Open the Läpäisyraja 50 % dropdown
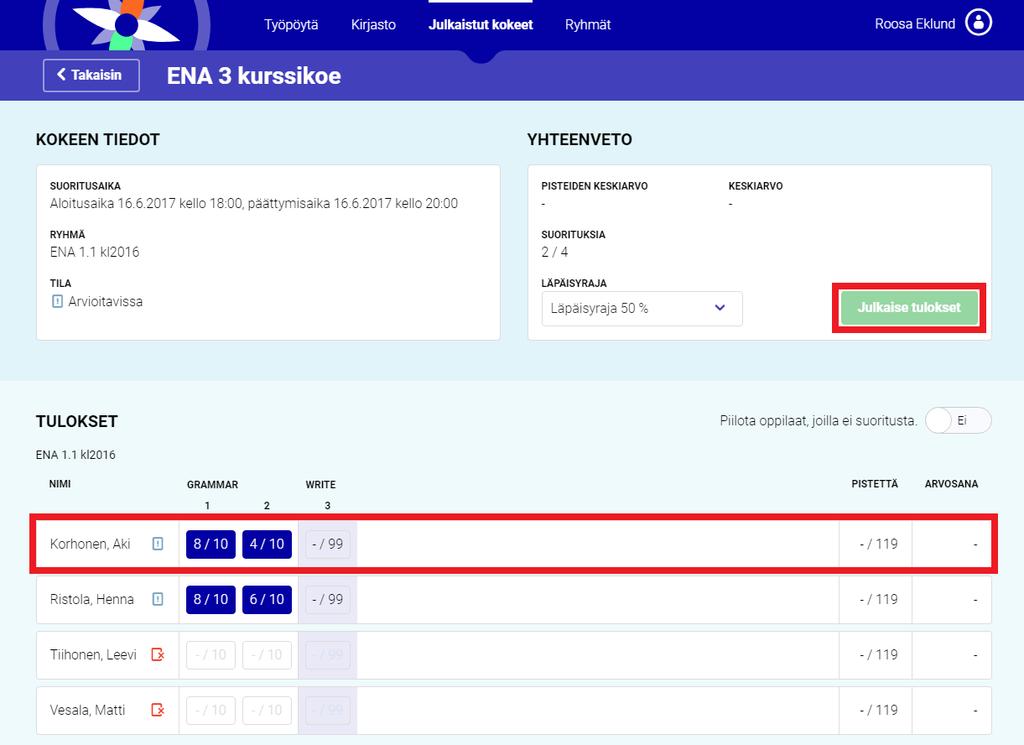Screen dimensions: 1024x745 click(641, 308)
